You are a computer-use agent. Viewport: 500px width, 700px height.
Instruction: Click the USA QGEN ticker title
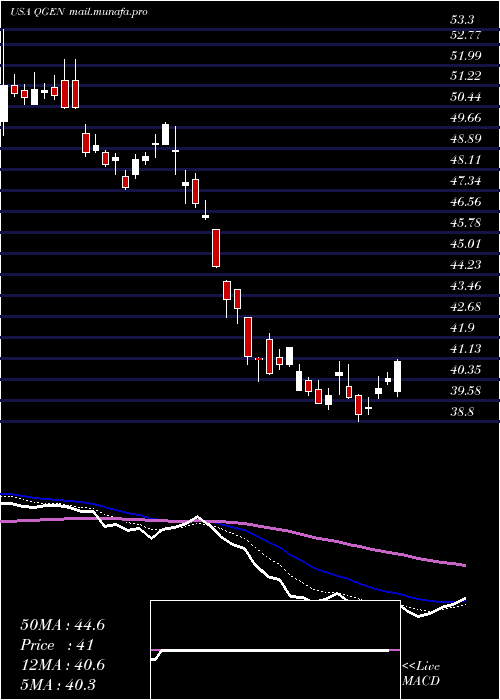pyautogui.click(x=38, y=12)
